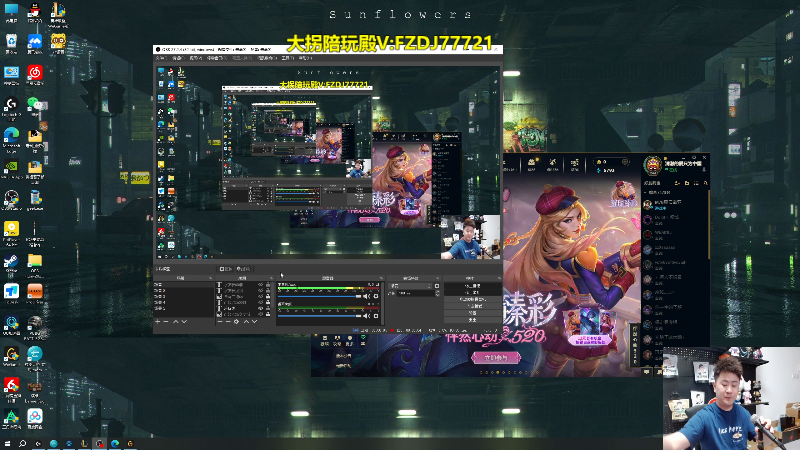Open hammer Loot icon in League top bar

click(553, 162)
